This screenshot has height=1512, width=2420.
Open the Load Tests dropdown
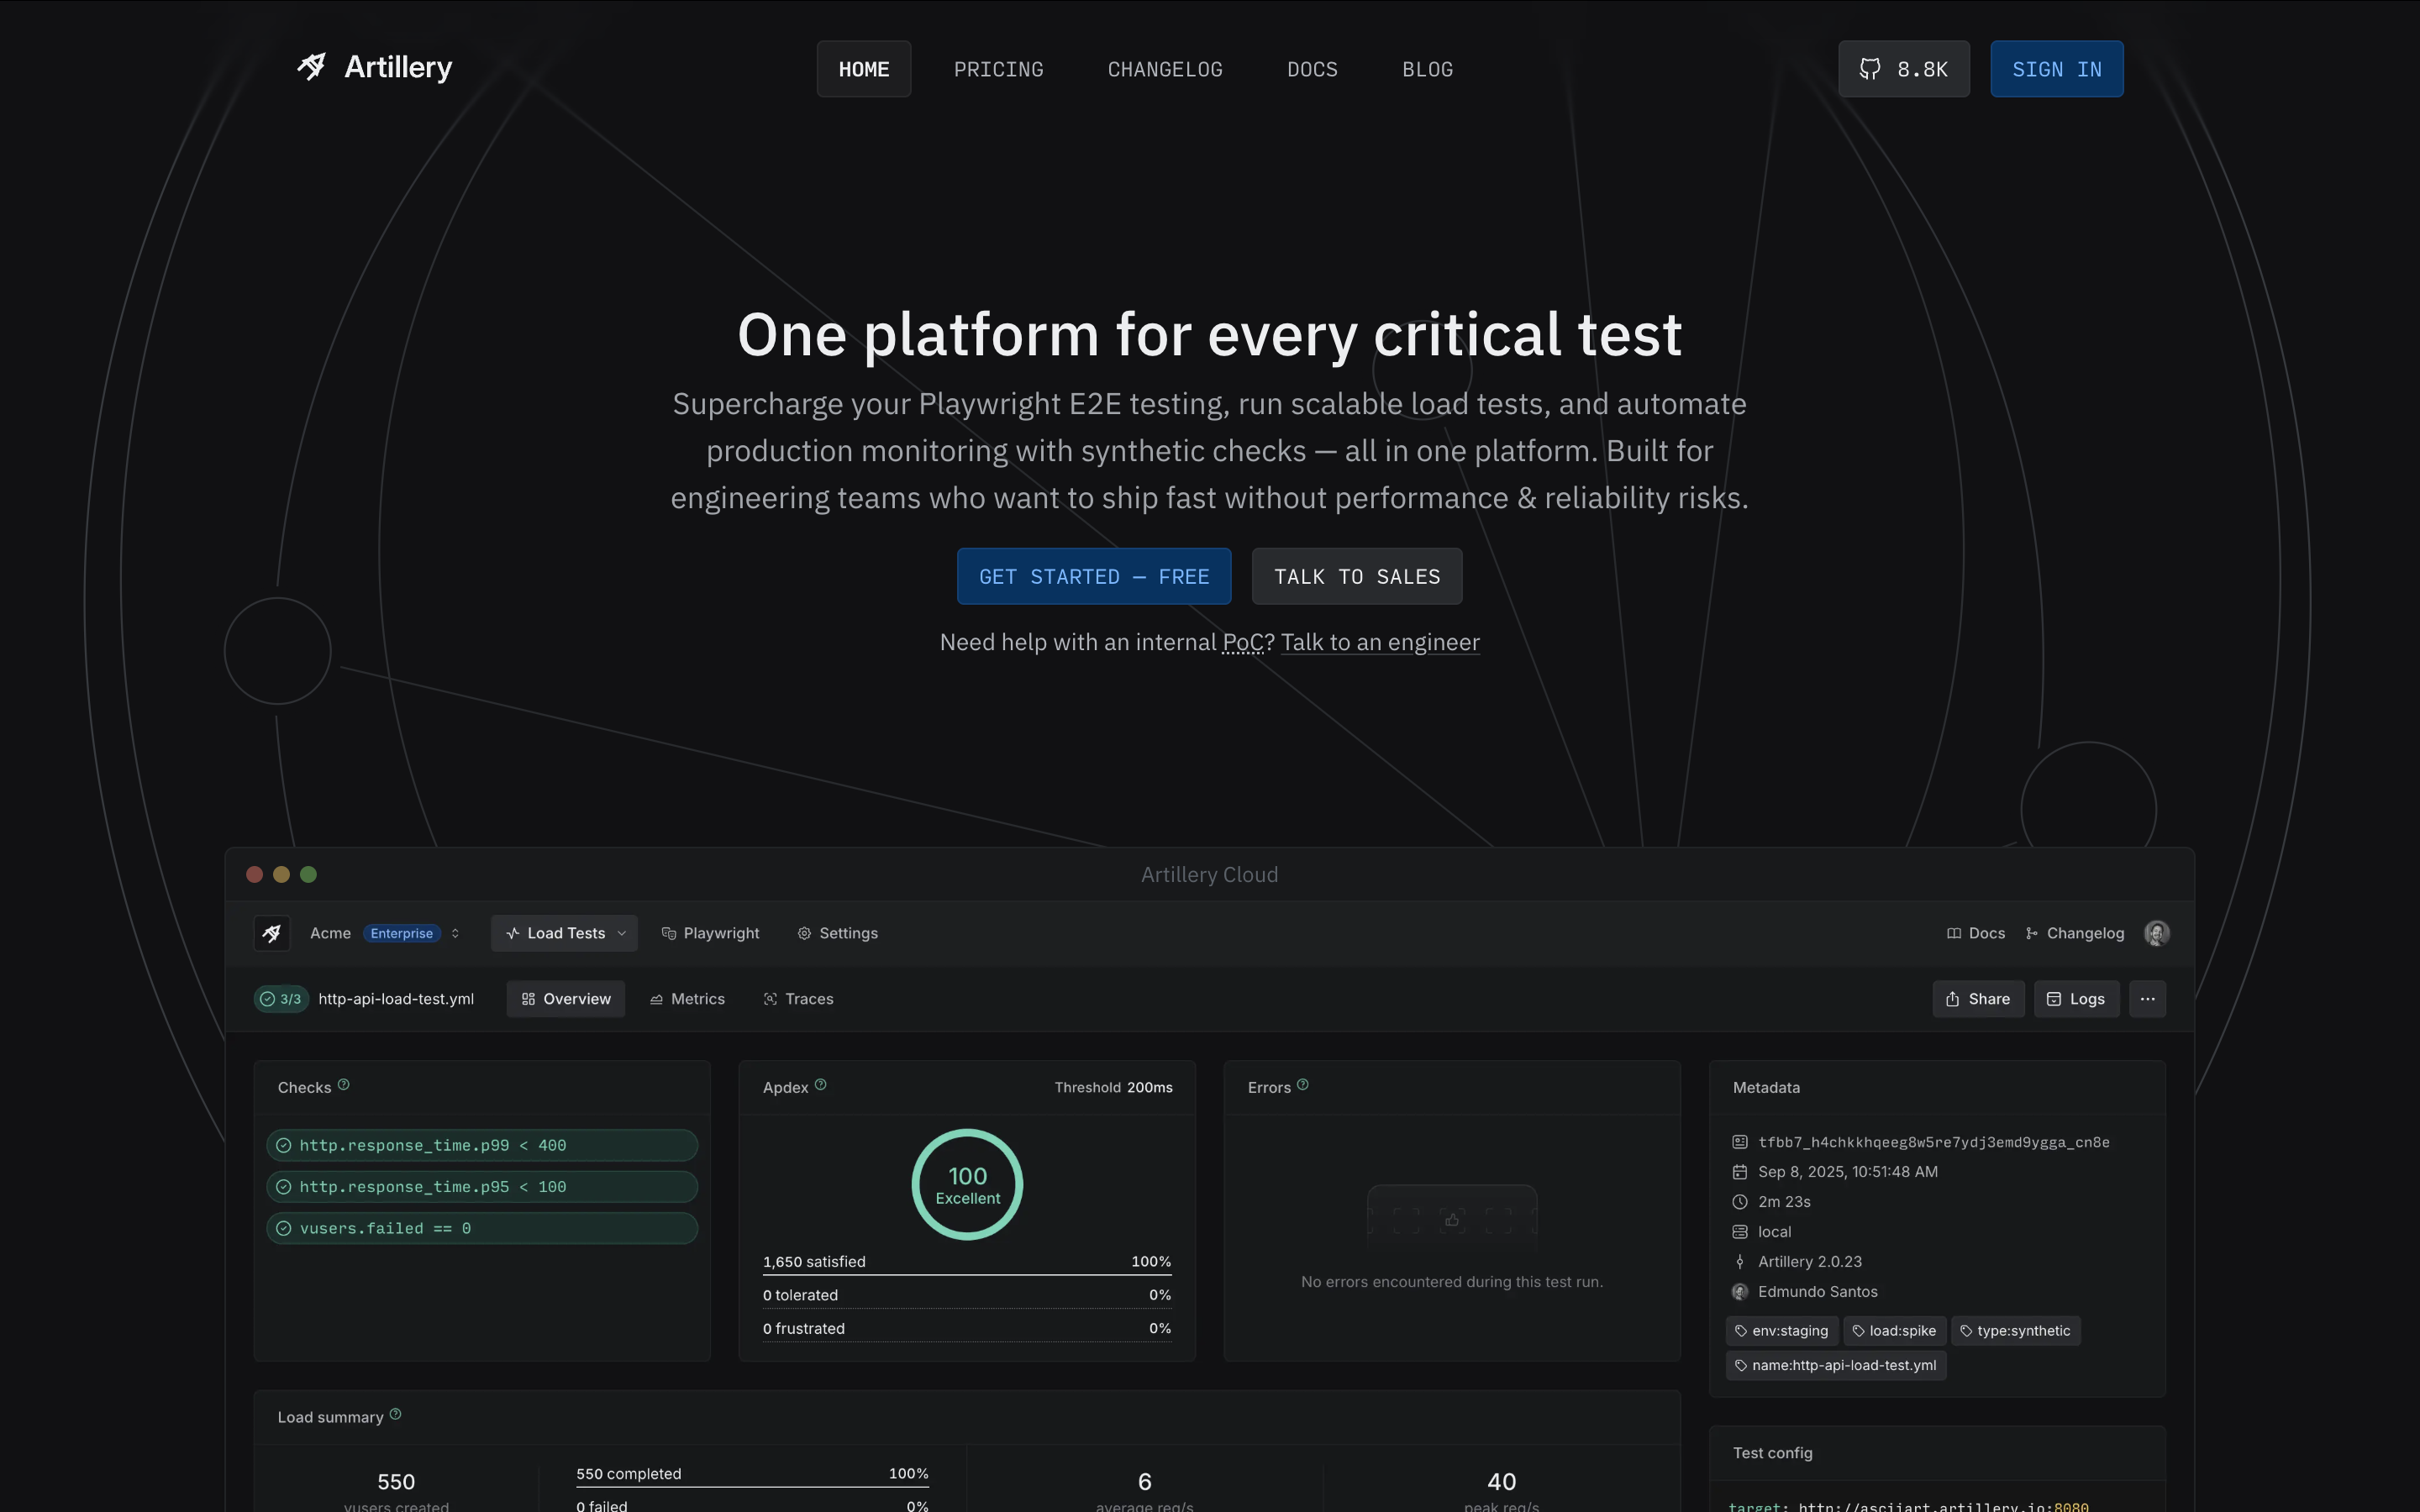coord(565,933)
